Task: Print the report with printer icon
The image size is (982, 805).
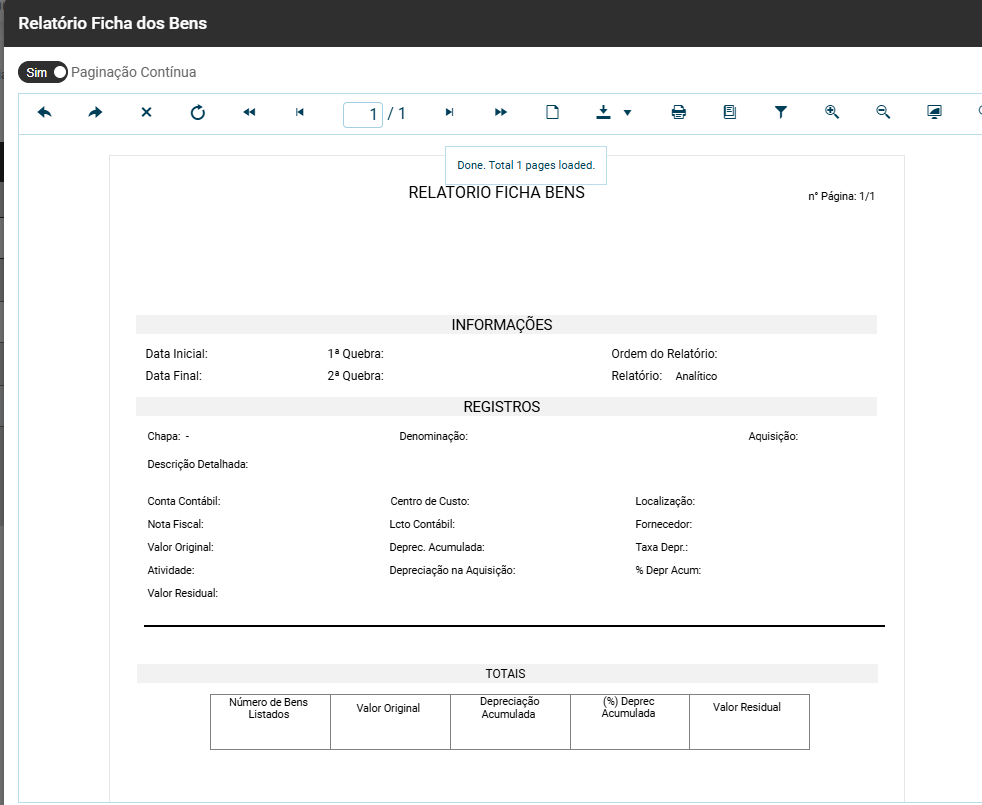Action: point(679,113)
